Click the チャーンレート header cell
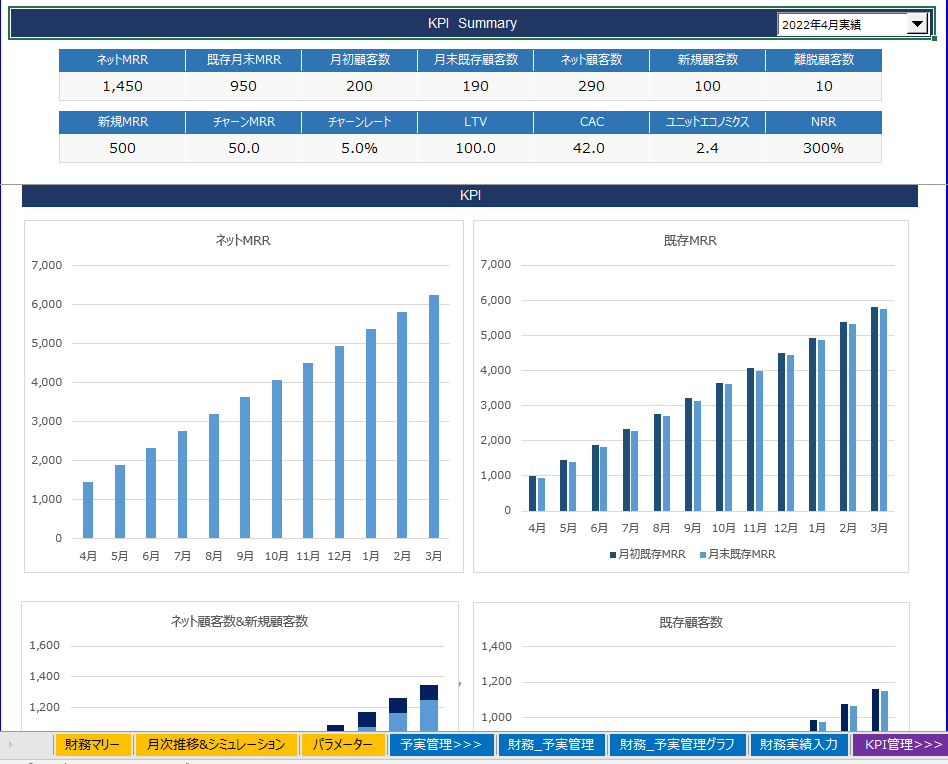The image size is (948, 764). pos(360,122)
